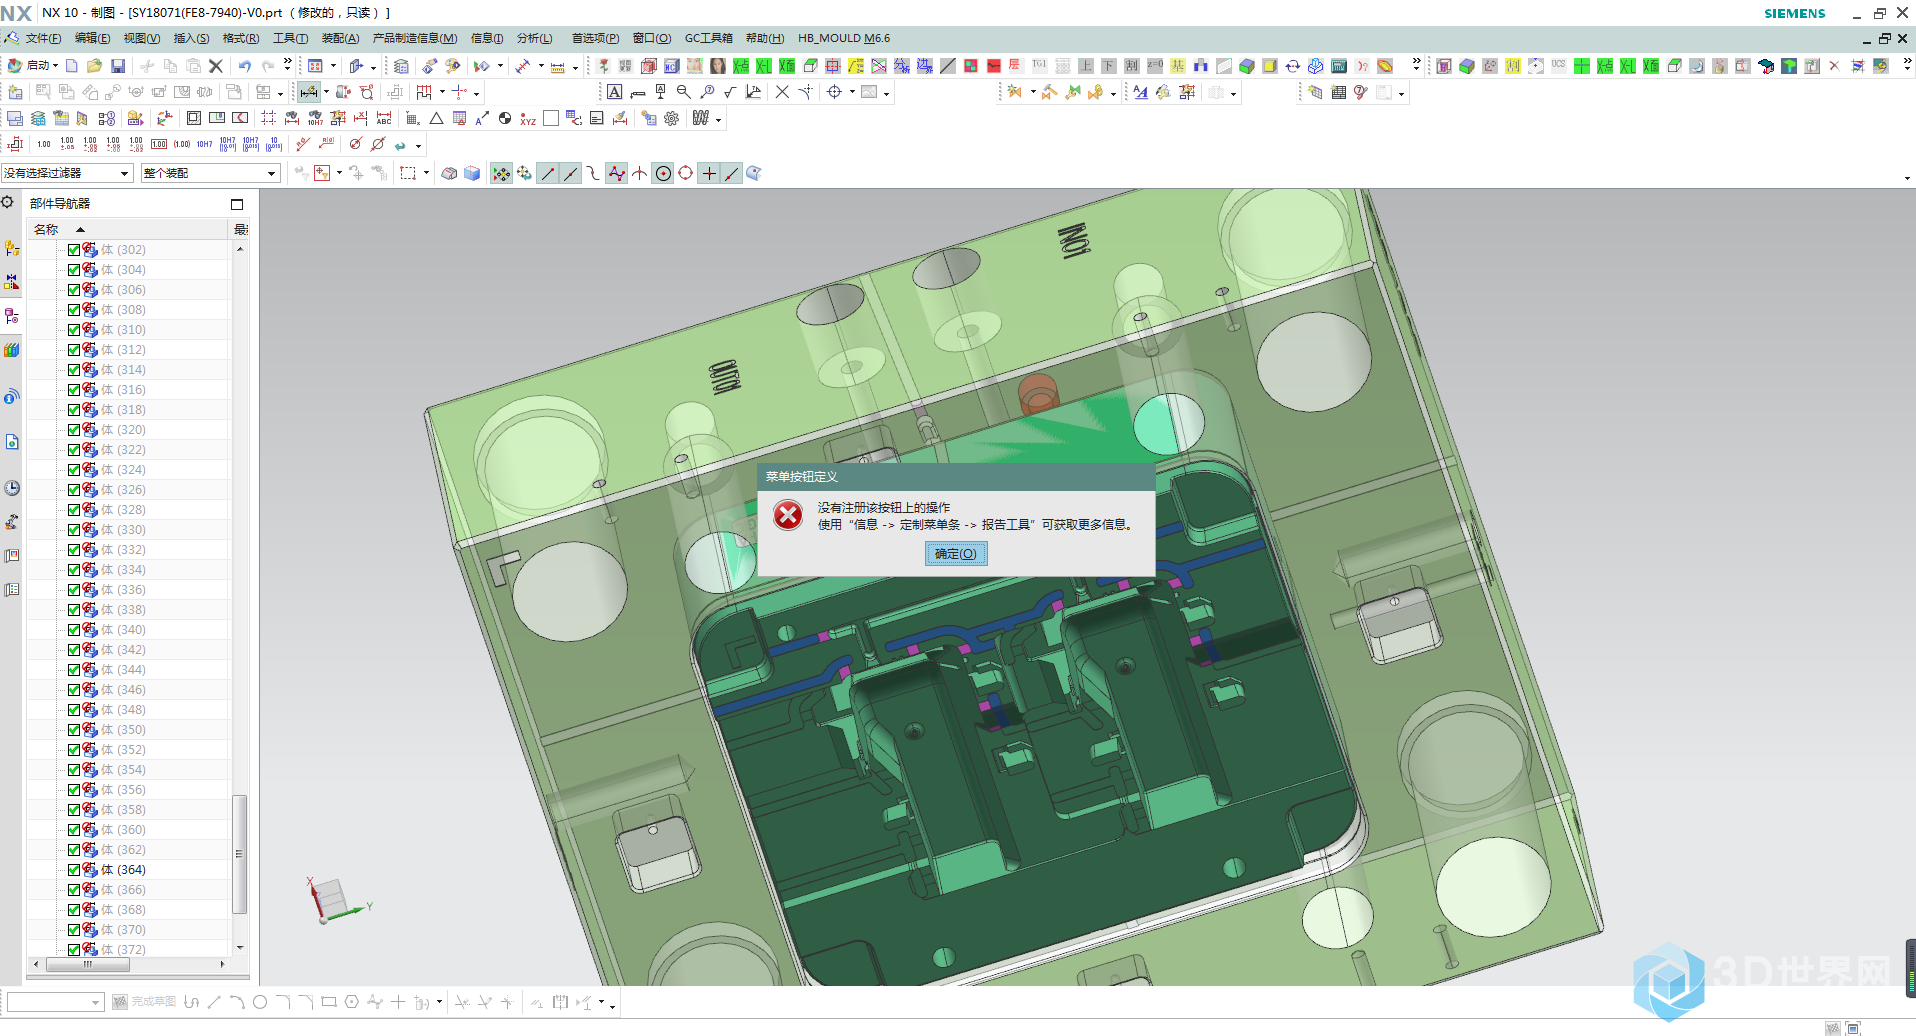This screenshot has width=1916, height=1036.
Task: Click the z=0 icon
Action: click(1154, 66)
